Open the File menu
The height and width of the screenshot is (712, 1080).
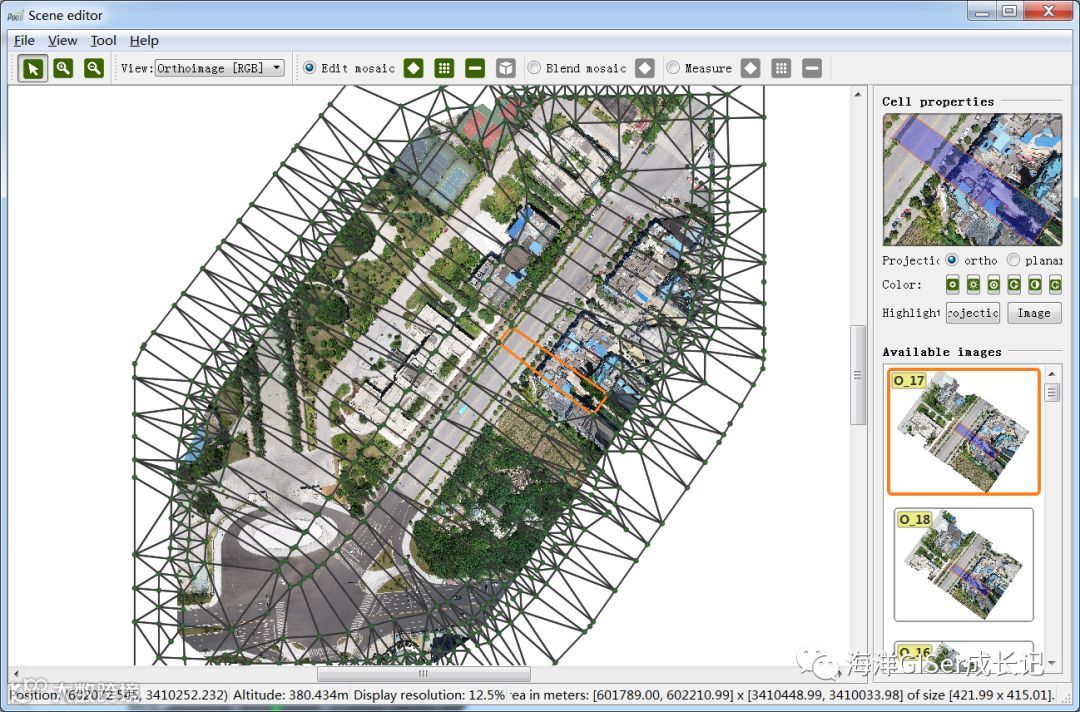(x=24, y=41)
